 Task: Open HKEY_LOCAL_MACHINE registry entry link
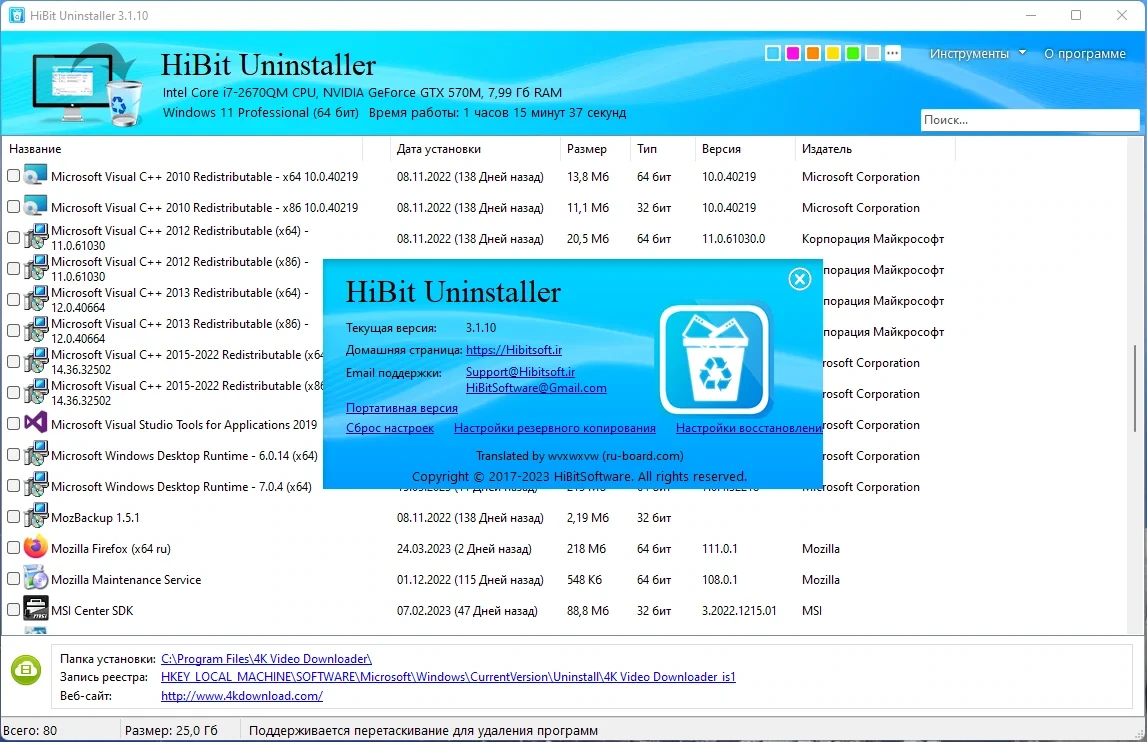448,677
